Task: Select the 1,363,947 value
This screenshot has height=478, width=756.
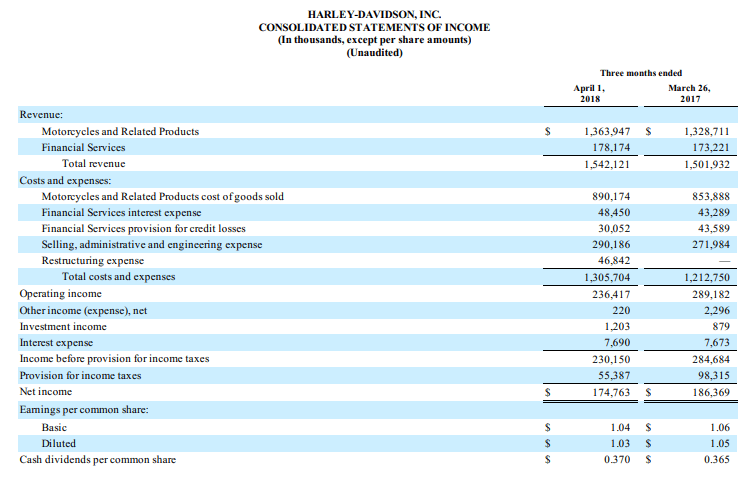Action: pos(607,131)
